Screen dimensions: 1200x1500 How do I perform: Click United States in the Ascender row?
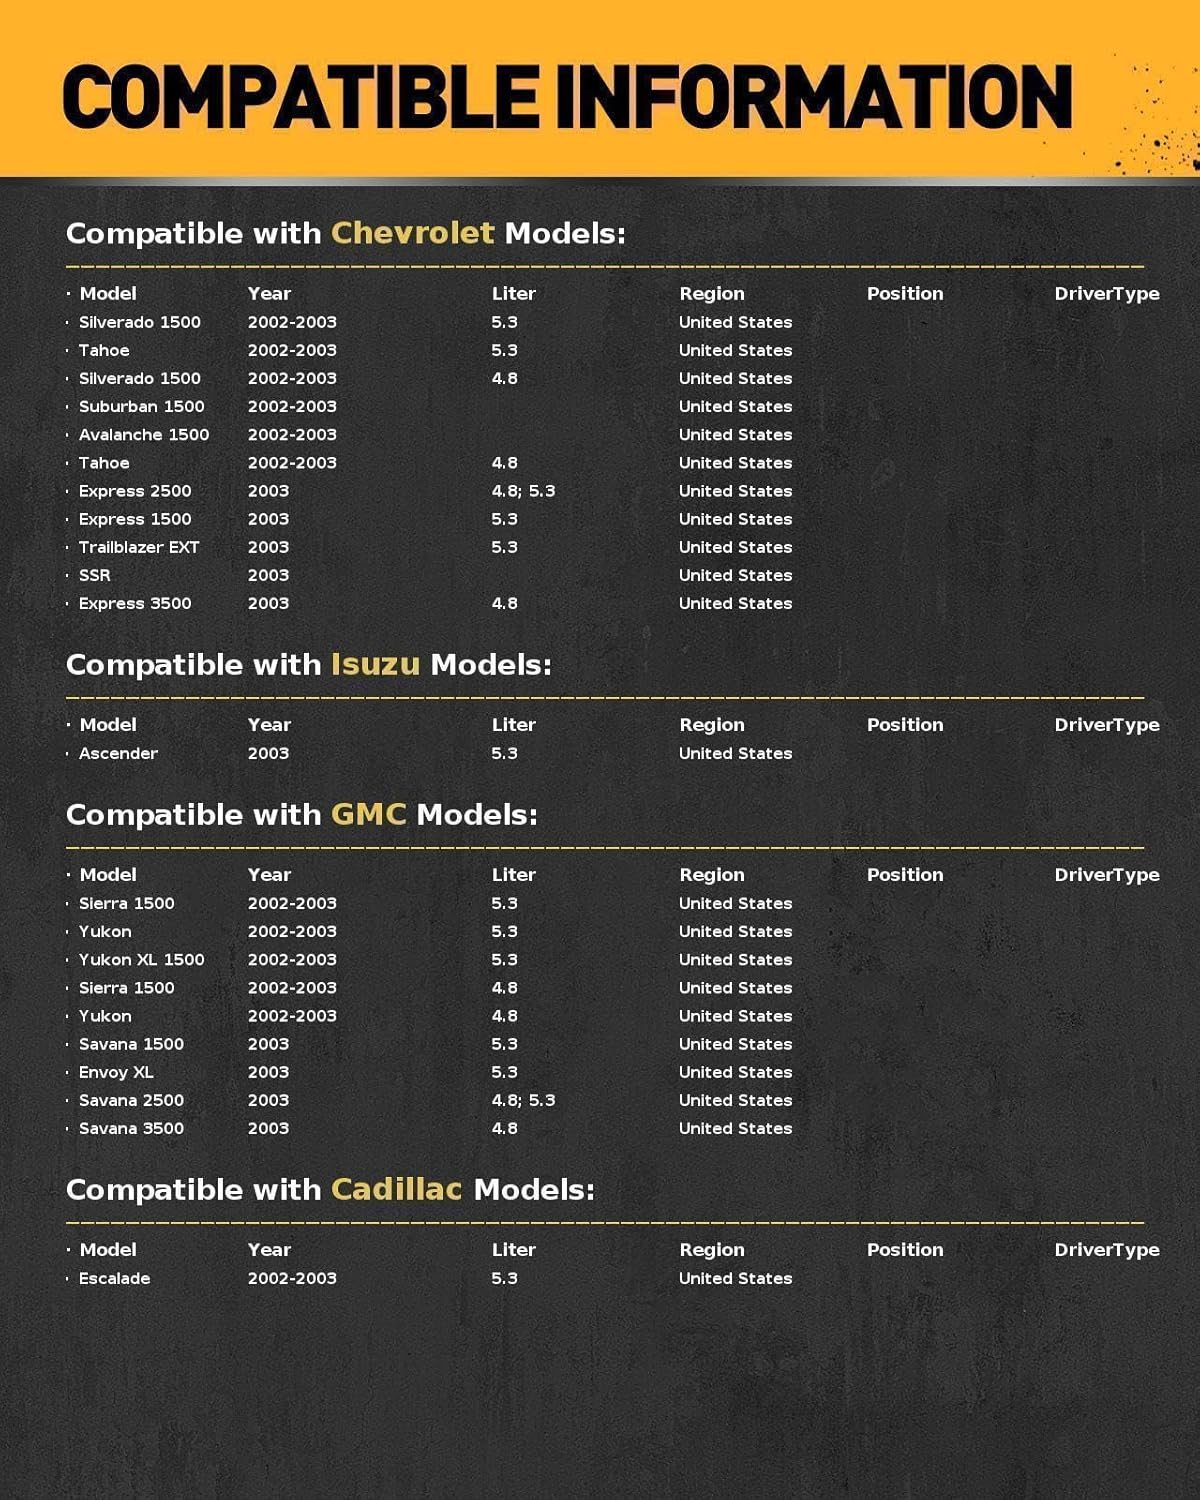click(735, 753)
